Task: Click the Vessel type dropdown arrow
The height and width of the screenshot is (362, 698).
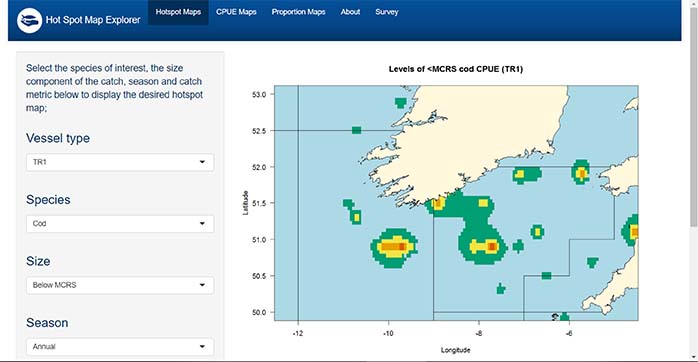Action: click(202, 162)
